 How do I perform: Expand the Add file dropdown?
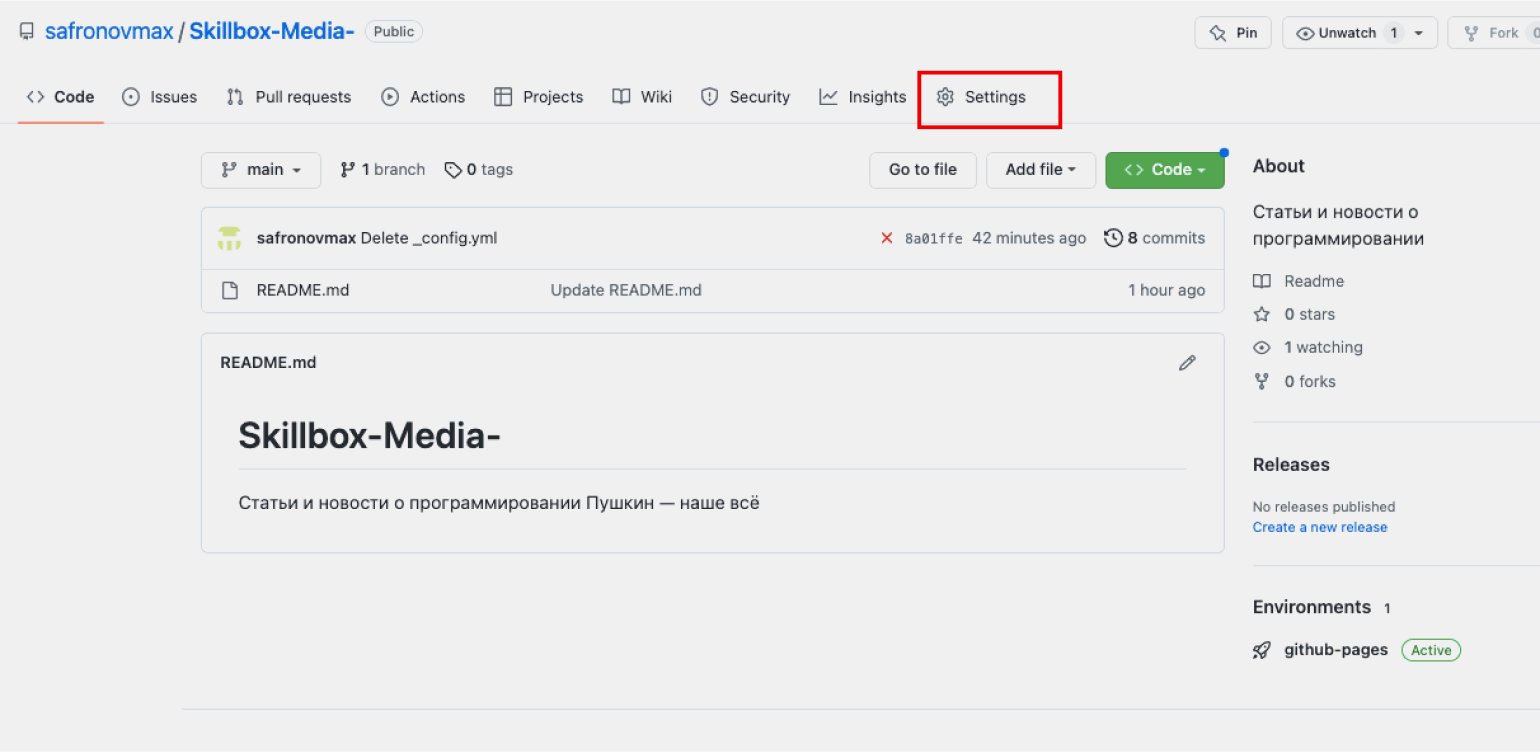click(x=1041, y=170)
